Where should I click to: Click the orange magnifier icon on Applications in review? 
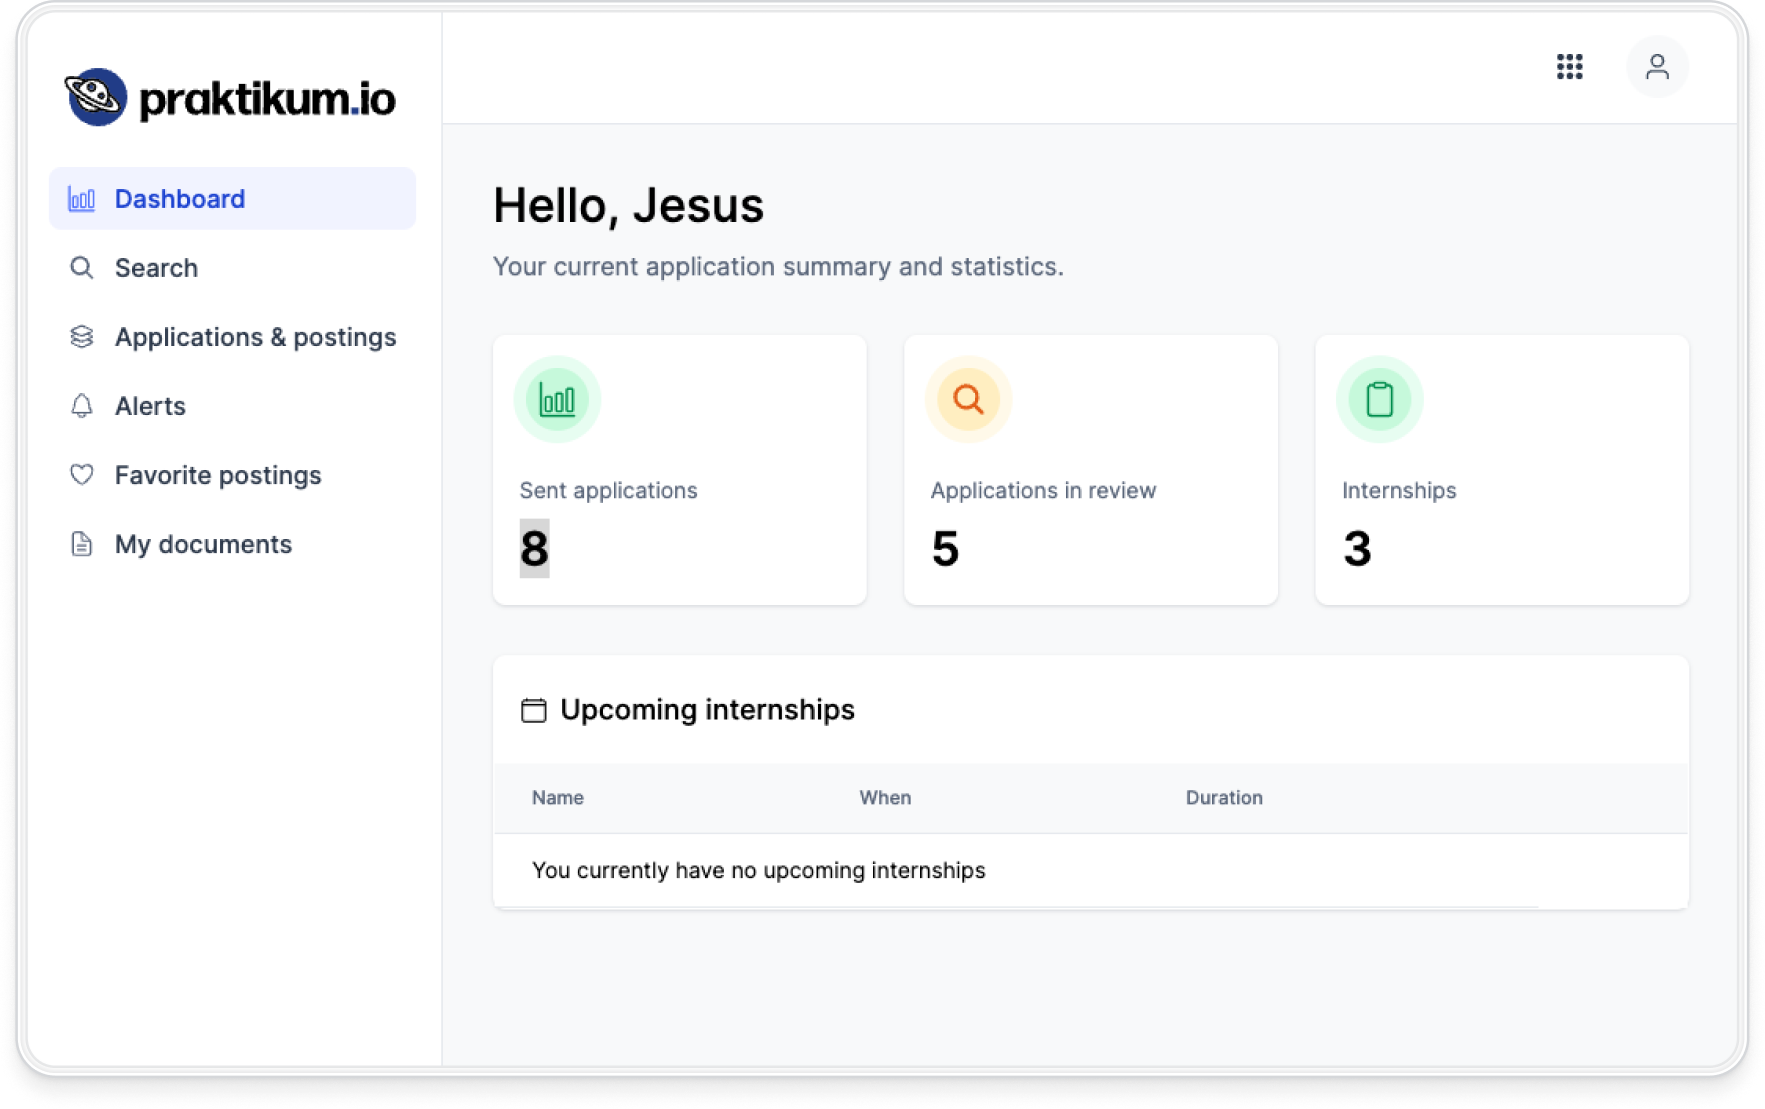click(967, 398)
